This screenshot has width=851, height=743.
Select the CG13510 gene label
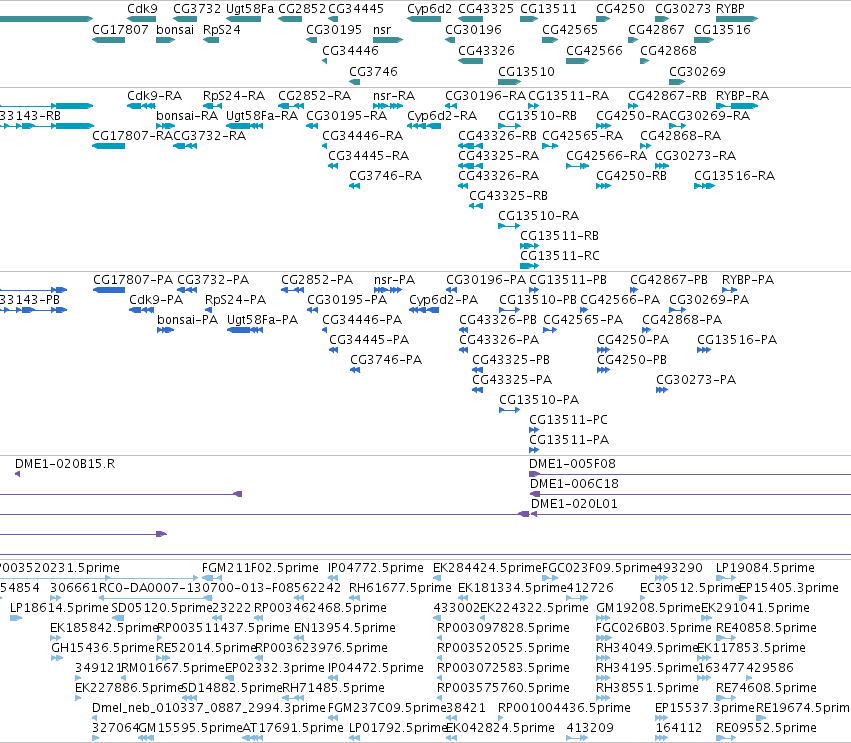pos(526,72)
